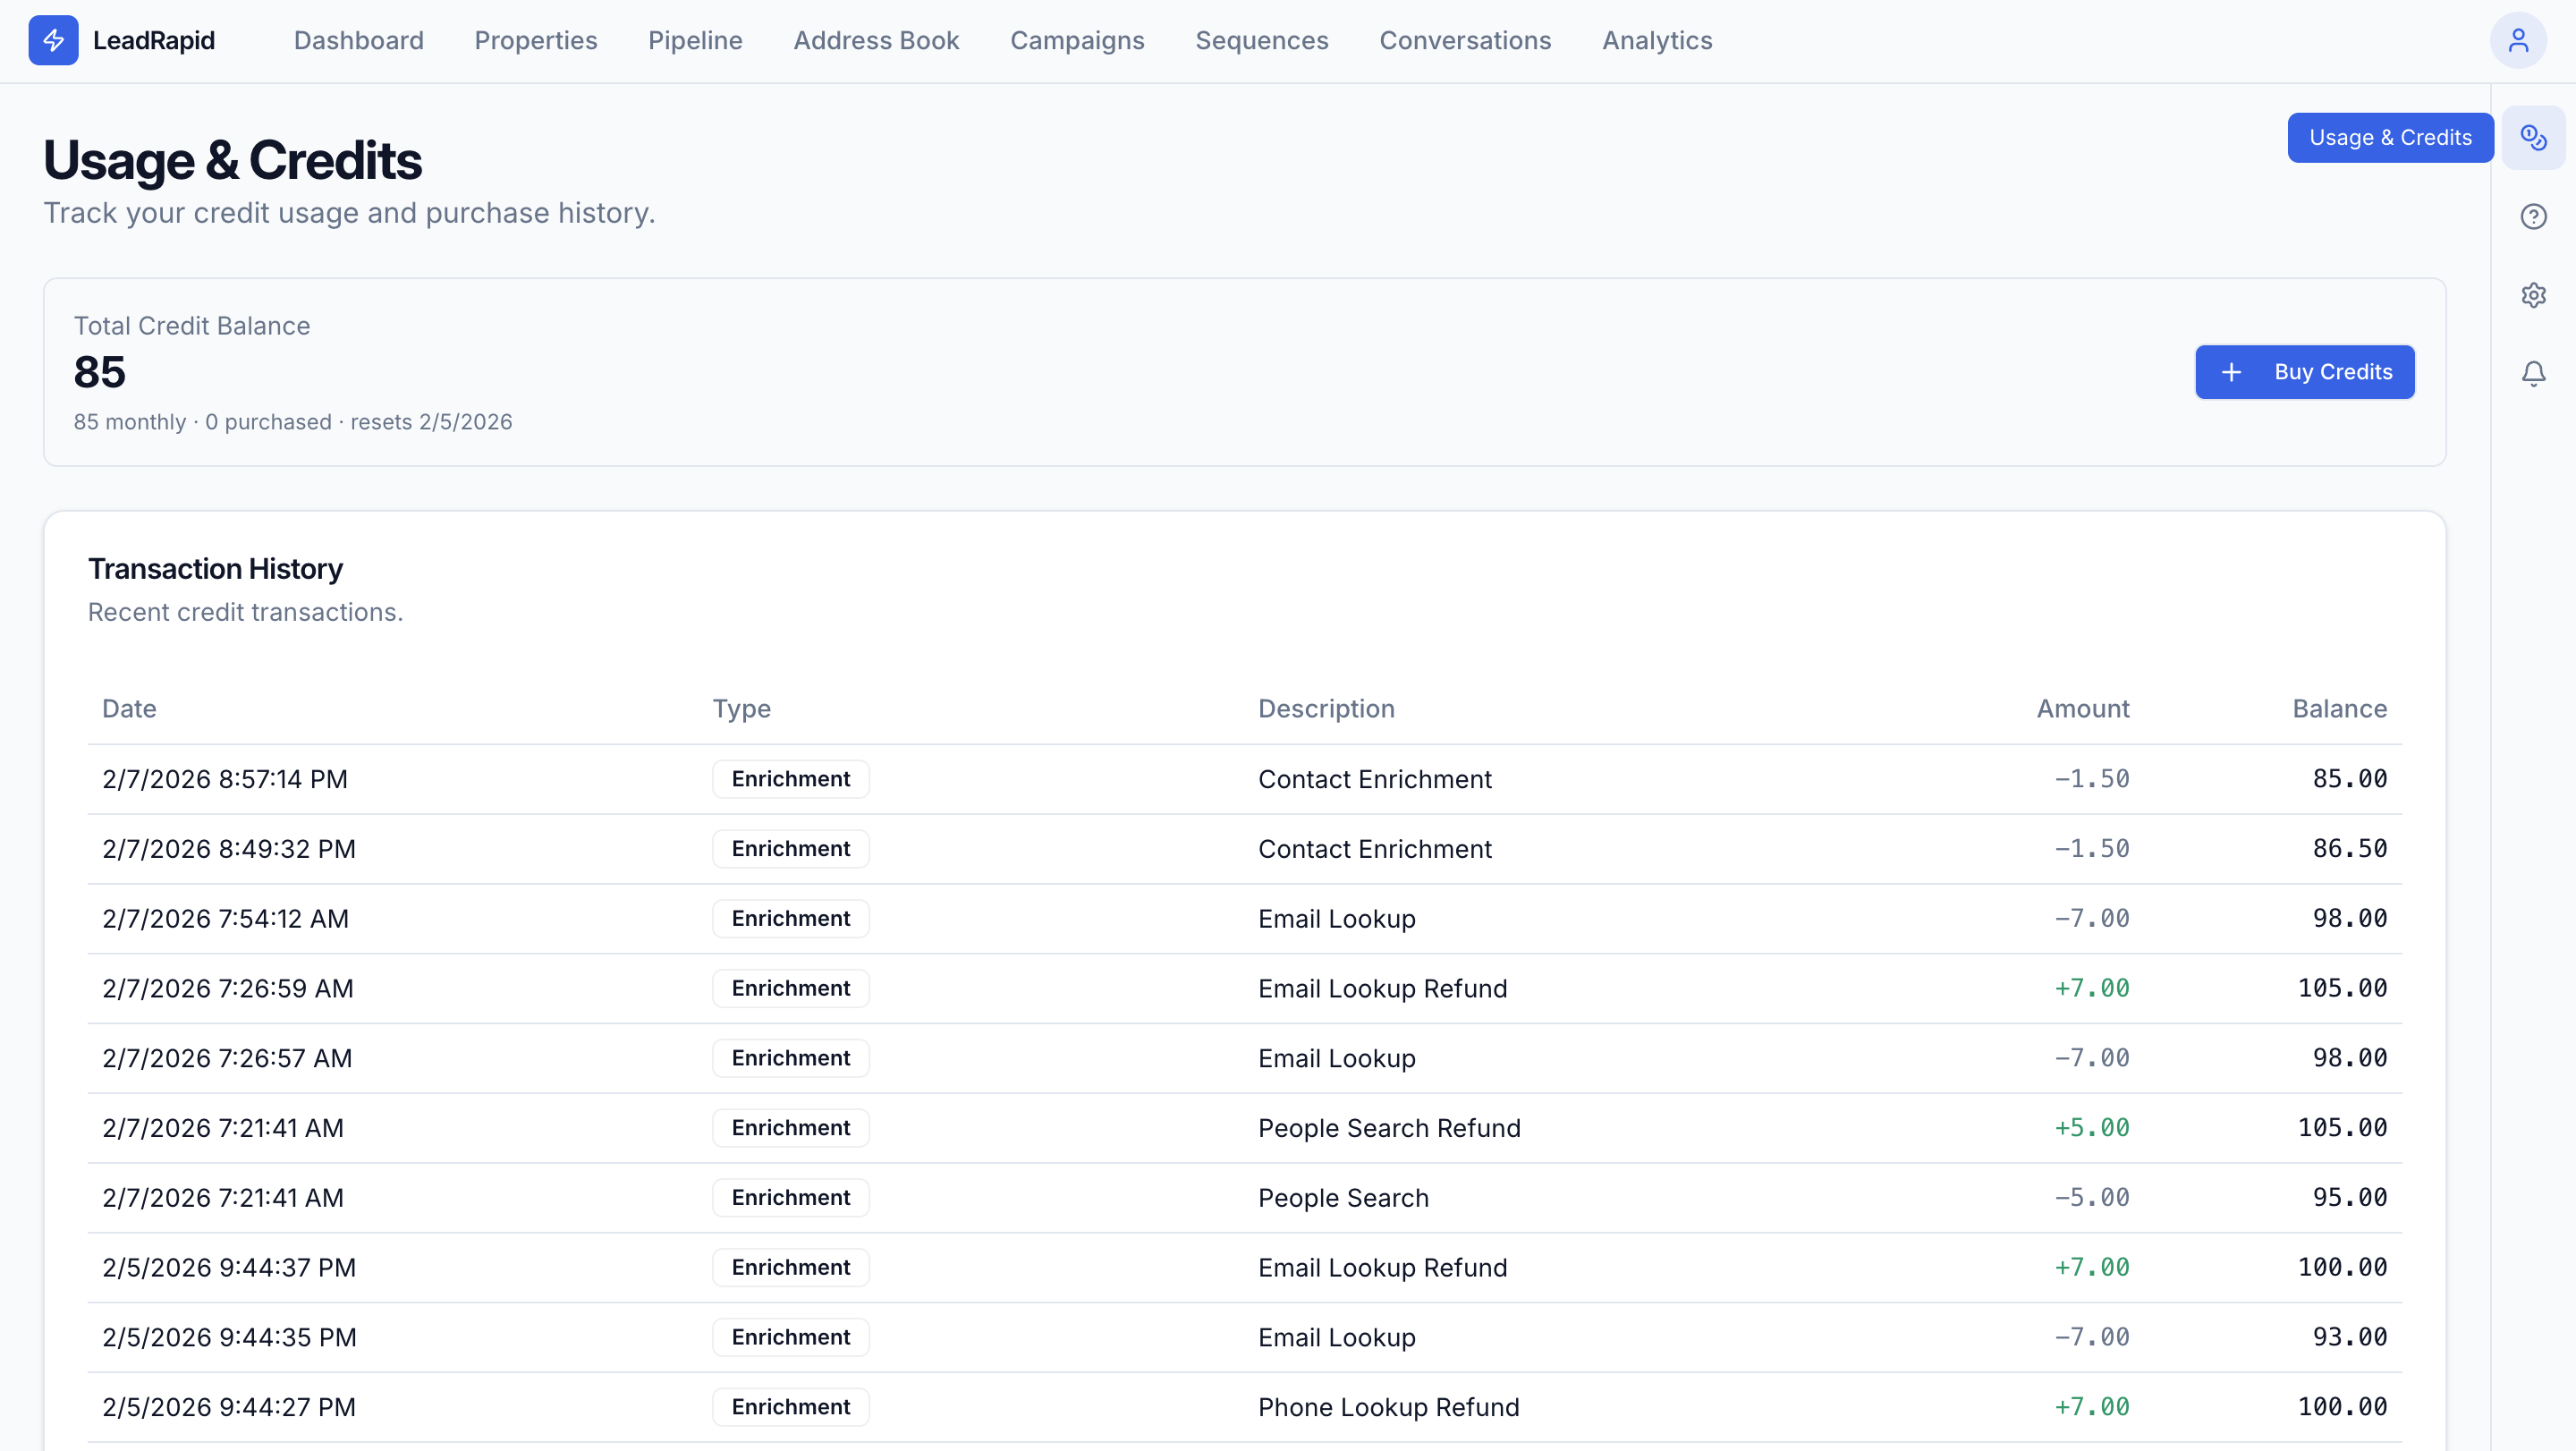Switch to the Pipeline section

[x=695, y=40]
